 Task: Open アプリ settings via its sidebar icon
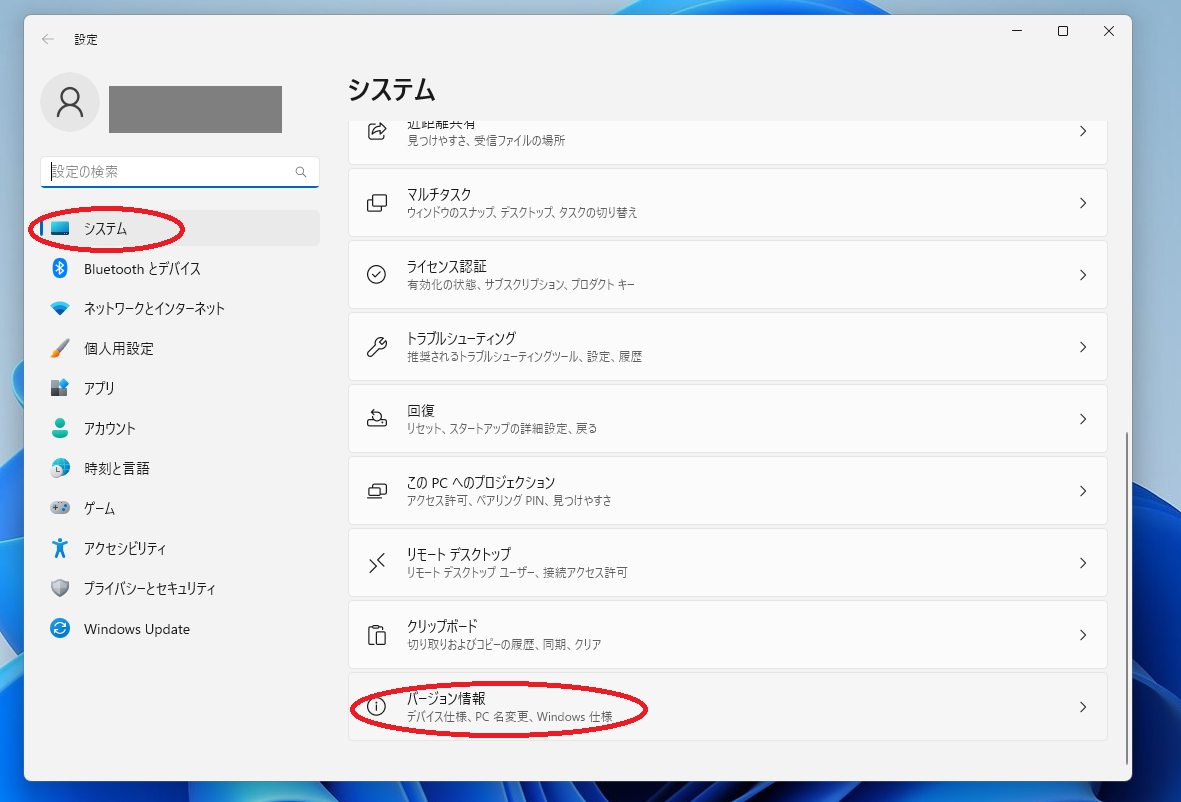point(63,388)
